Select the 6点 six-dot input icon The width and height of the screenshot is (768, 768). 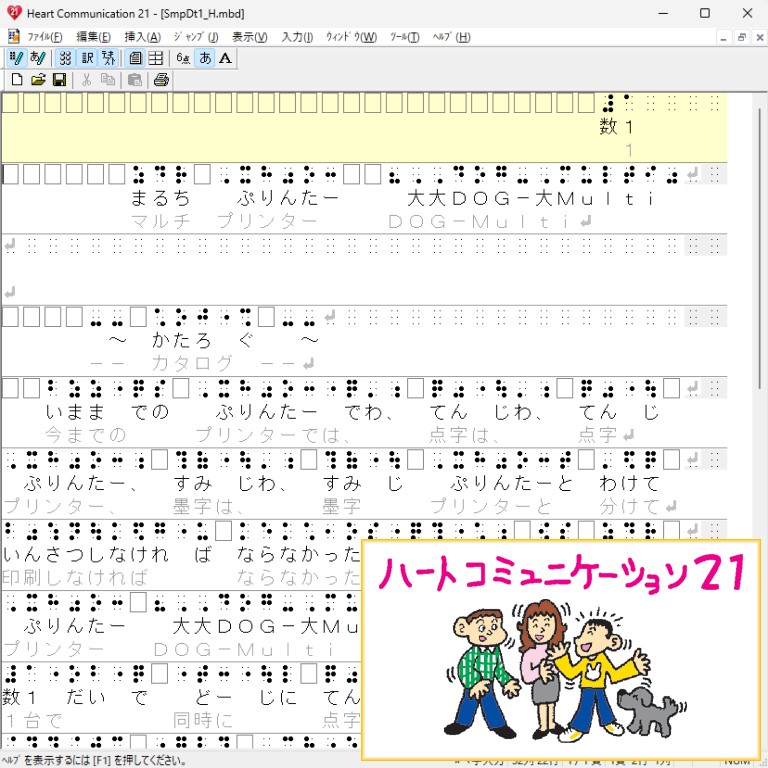[x=183, y=58]
